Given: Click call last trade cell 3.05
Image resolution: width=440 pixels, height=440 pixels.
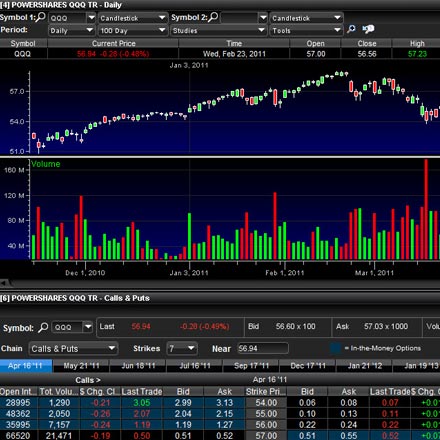Looking at the screenshot, I should tap(142, 403).
